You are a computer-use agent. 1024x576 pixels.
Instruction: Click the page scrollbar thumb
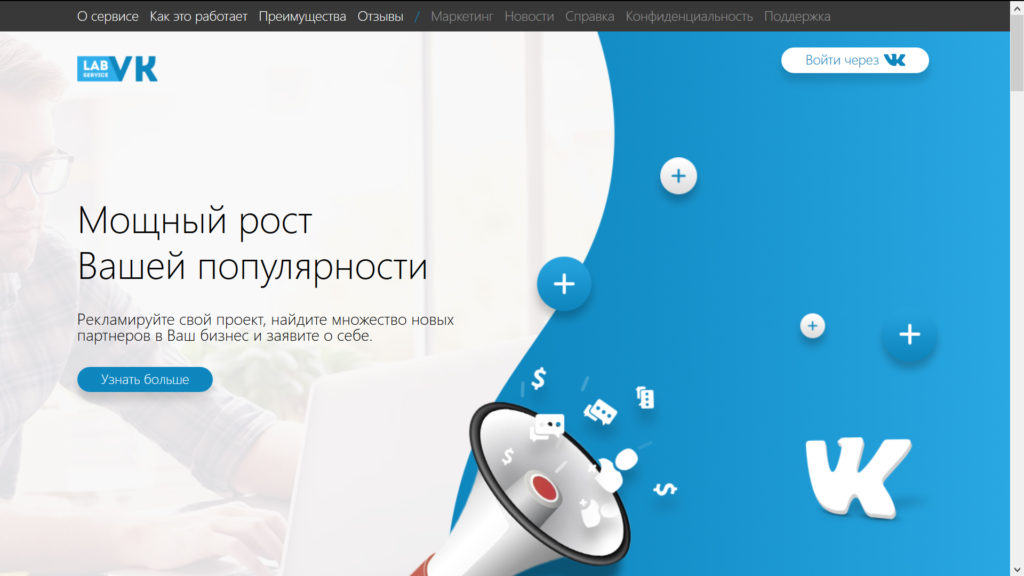pyautogui.click(x=1017, y=52)
